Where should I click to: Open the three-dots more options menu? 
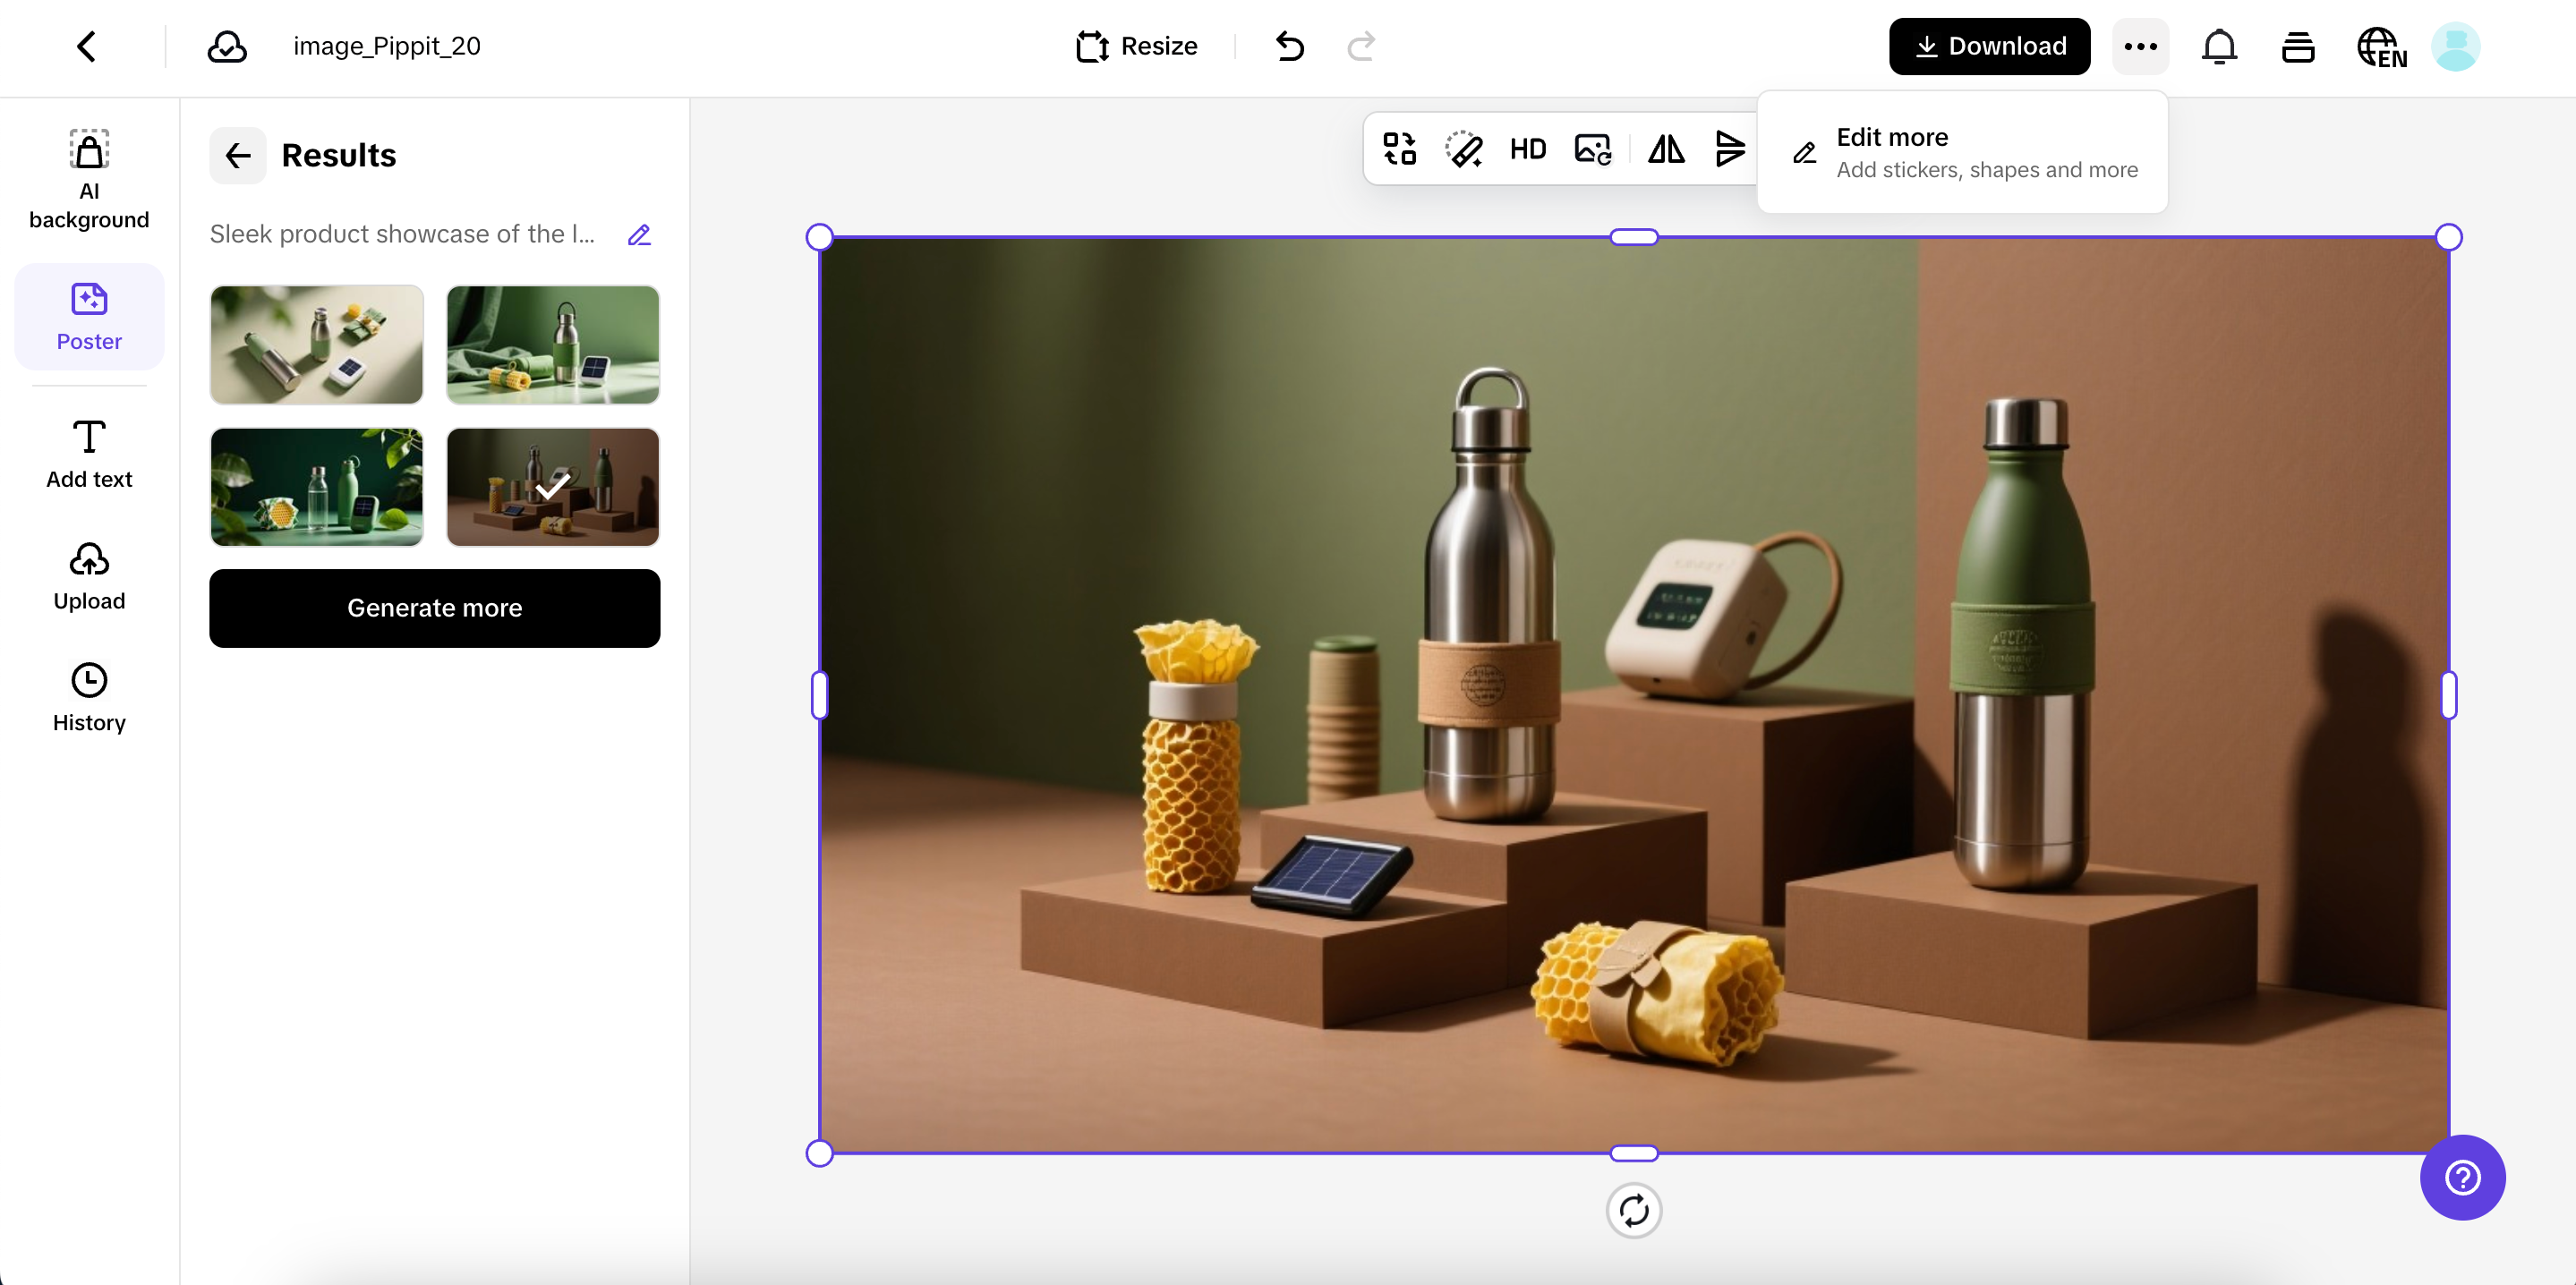point(2139,47)
